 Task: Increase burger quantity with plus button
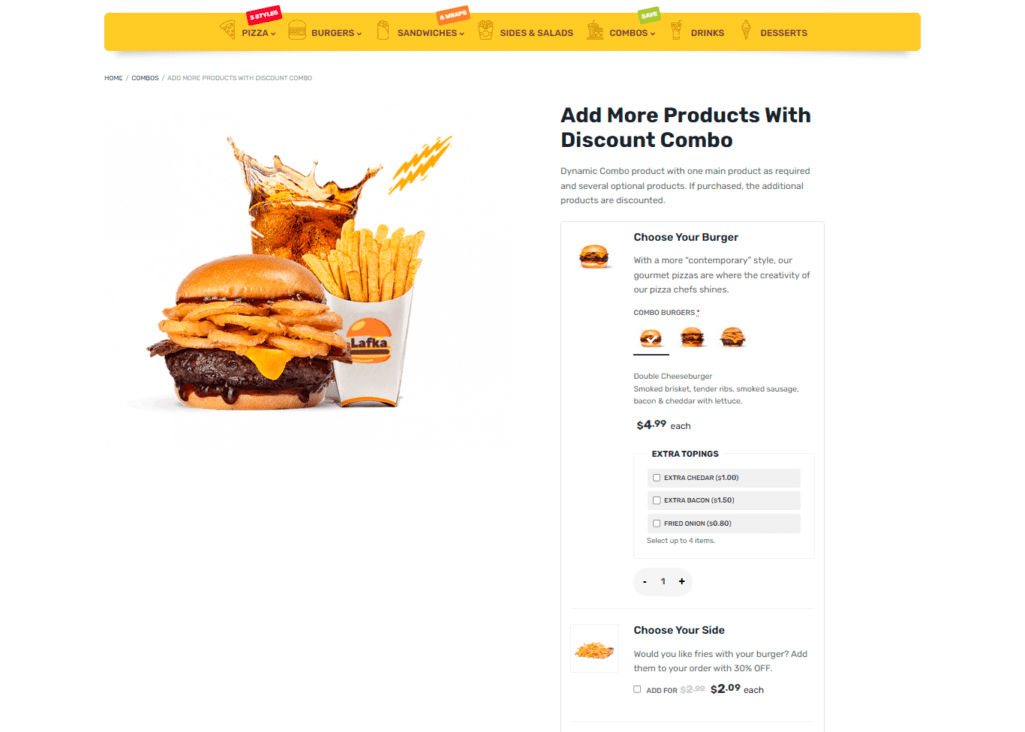coord(681,581)
